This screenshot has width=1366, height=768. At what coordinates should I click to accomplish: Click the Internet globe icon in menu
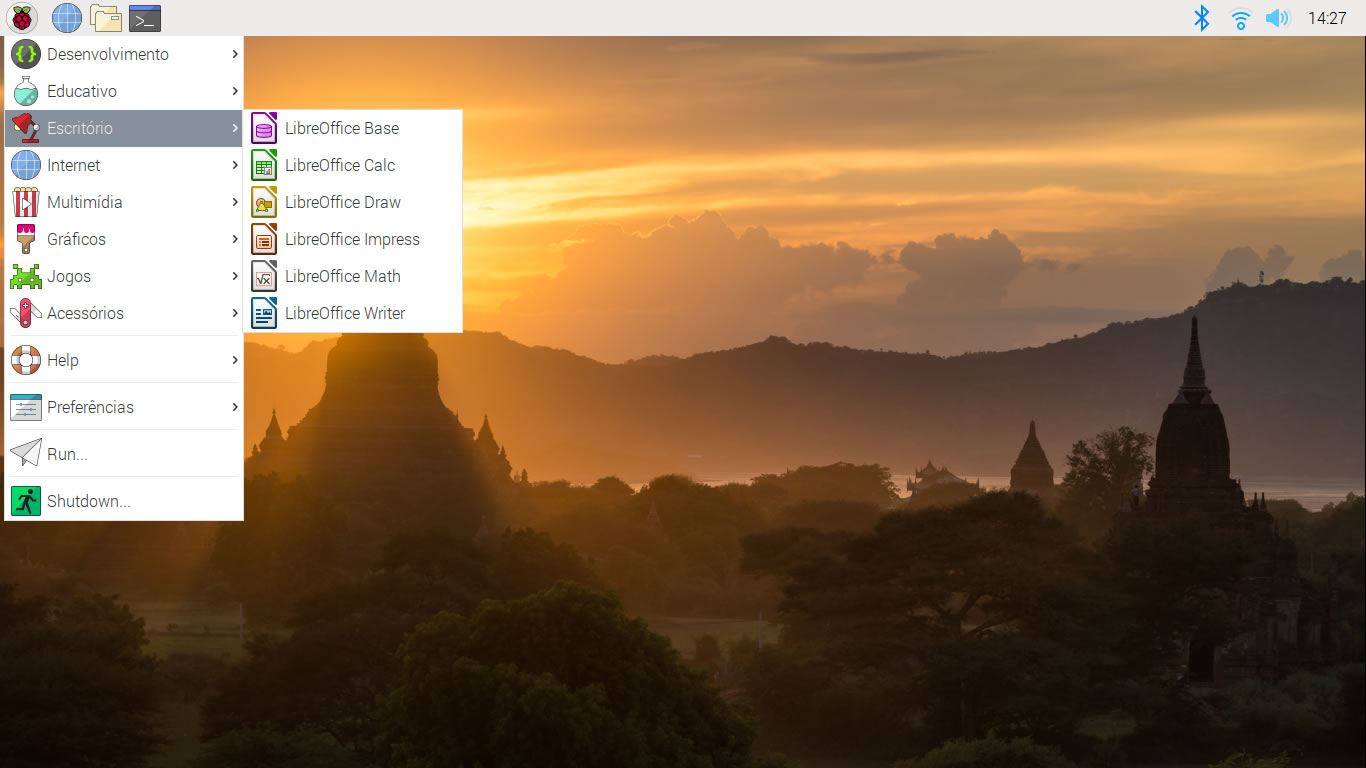[26, 165]
